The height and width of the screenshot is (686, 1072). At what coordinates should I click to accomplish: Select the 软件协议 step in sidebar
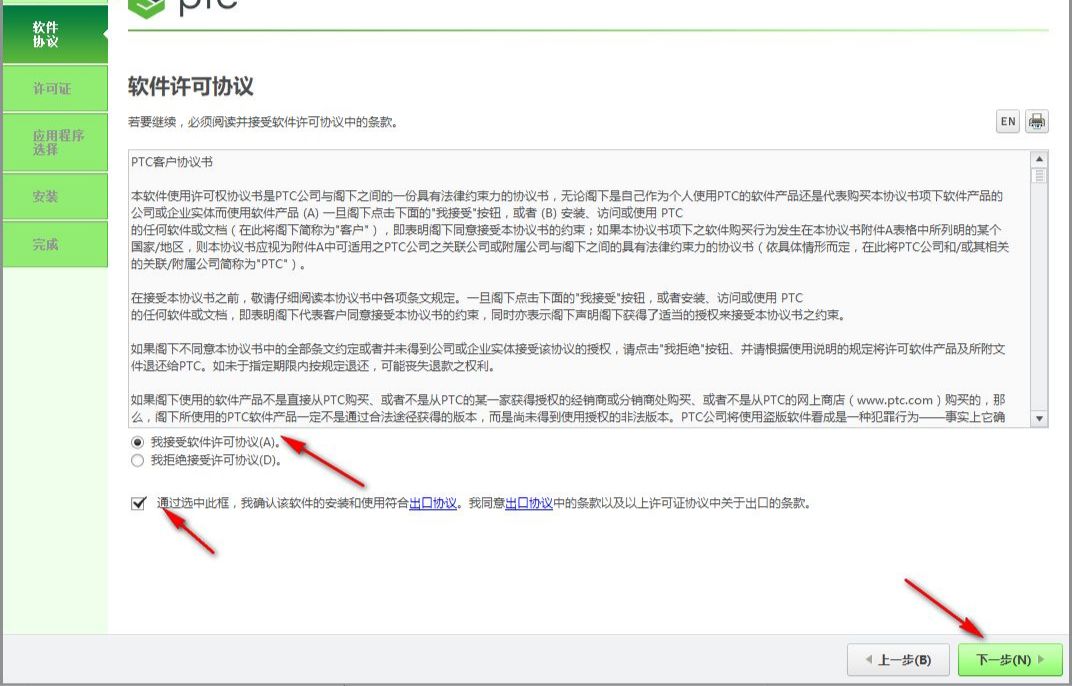55,34
